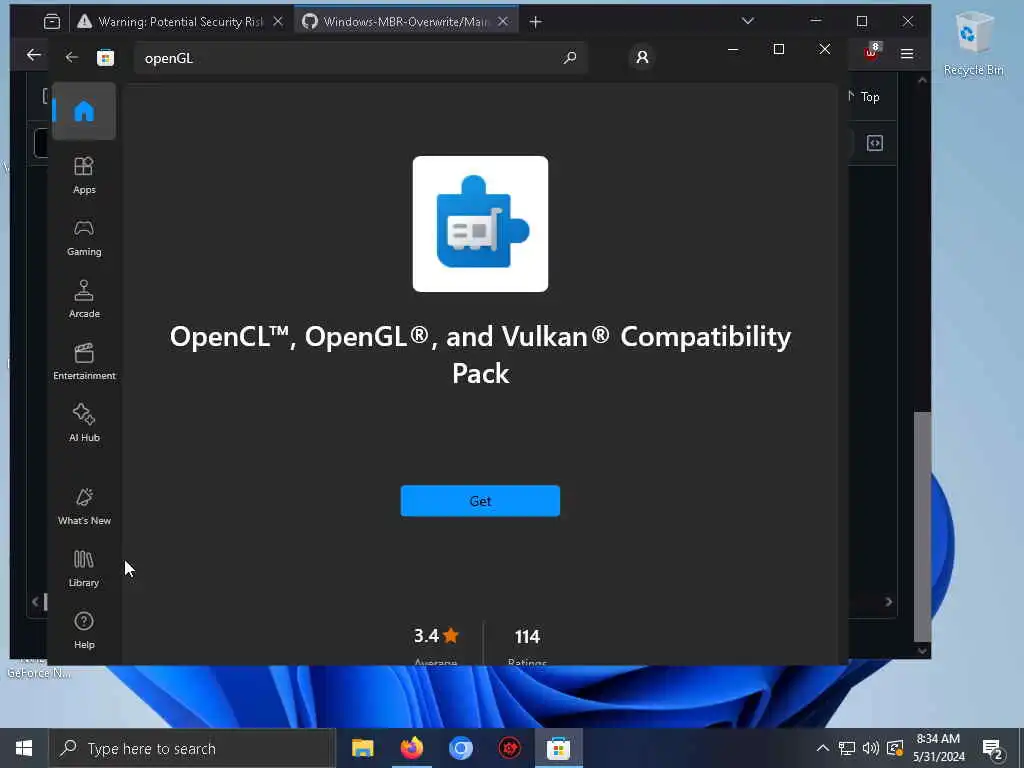The image size is (1024, 768).
Task: Click the Compatibility Pack title text
Action: [480, 355]
